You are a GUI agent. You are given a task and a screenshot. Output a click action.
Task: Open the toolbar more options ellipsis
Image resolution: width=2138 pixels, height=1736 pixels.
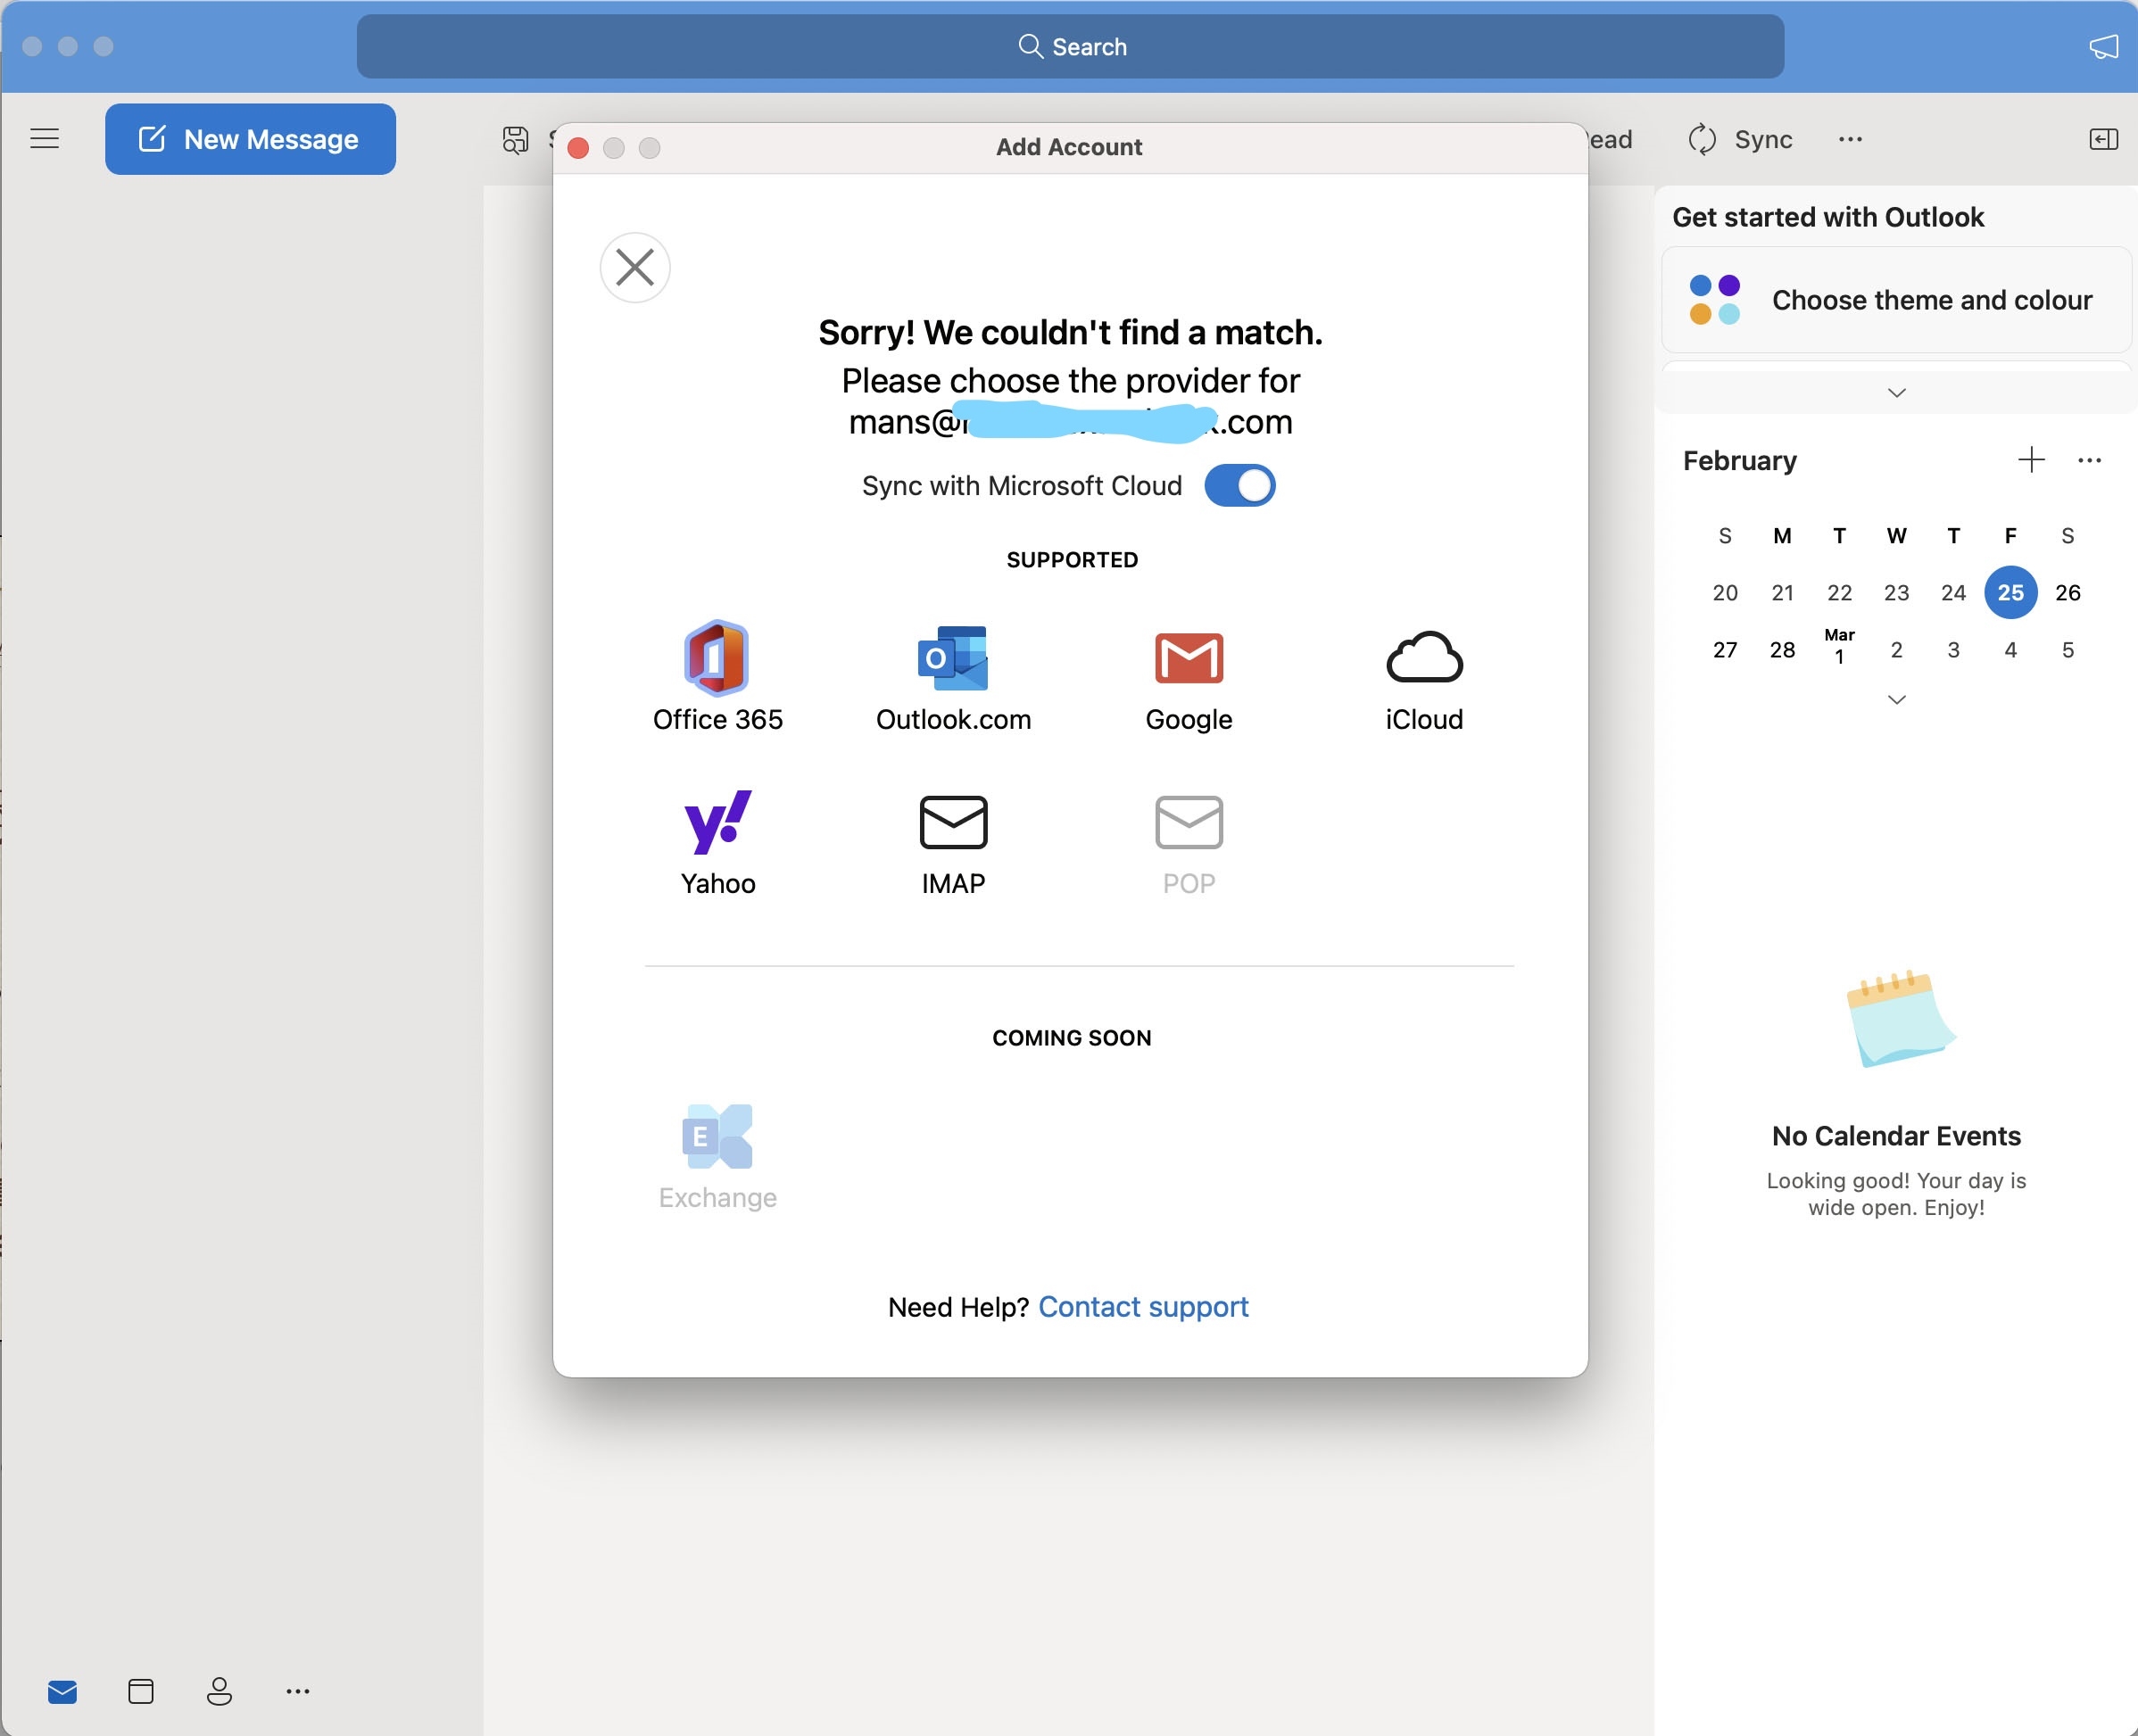pos(1850,139)
